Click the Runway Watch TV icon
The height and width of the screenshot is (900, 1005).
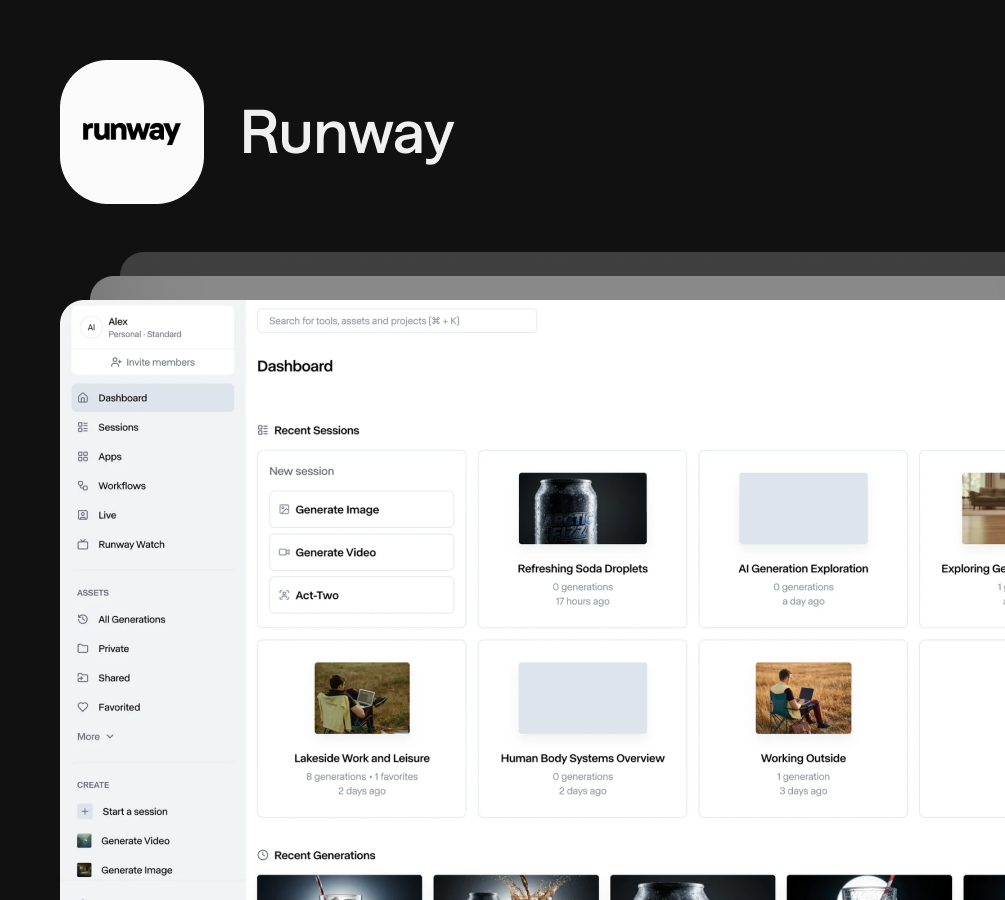click(83, 544)
